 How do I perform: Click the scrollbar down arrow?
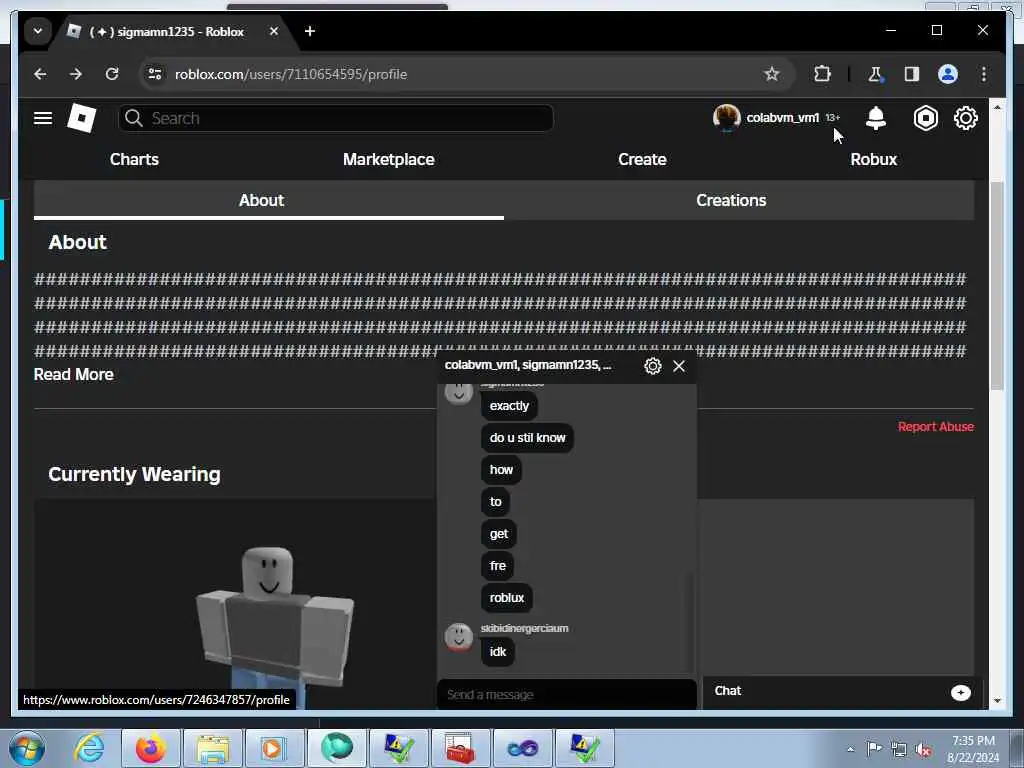(x=997, y=700)
